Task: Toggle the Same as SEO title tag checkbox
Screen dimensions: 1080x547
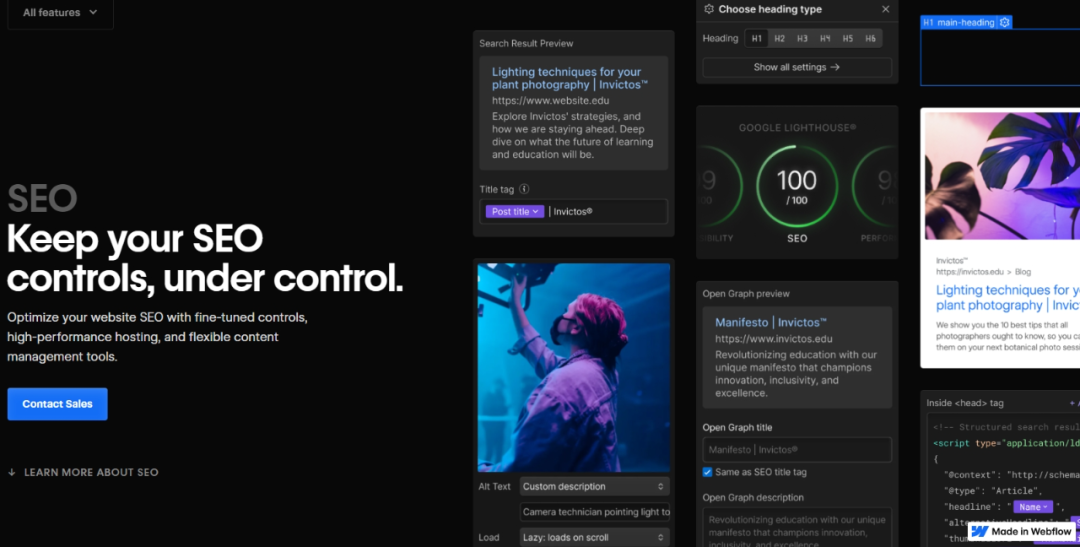Action: [707, 472]
